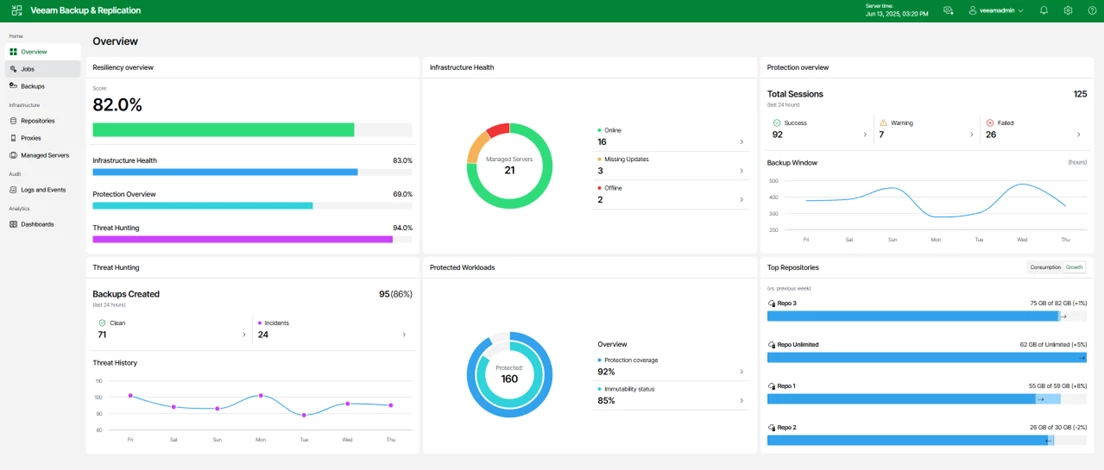Click the Dashboards sidebar icon
Screen dimensions: 1104x470
tap(14, 224)
